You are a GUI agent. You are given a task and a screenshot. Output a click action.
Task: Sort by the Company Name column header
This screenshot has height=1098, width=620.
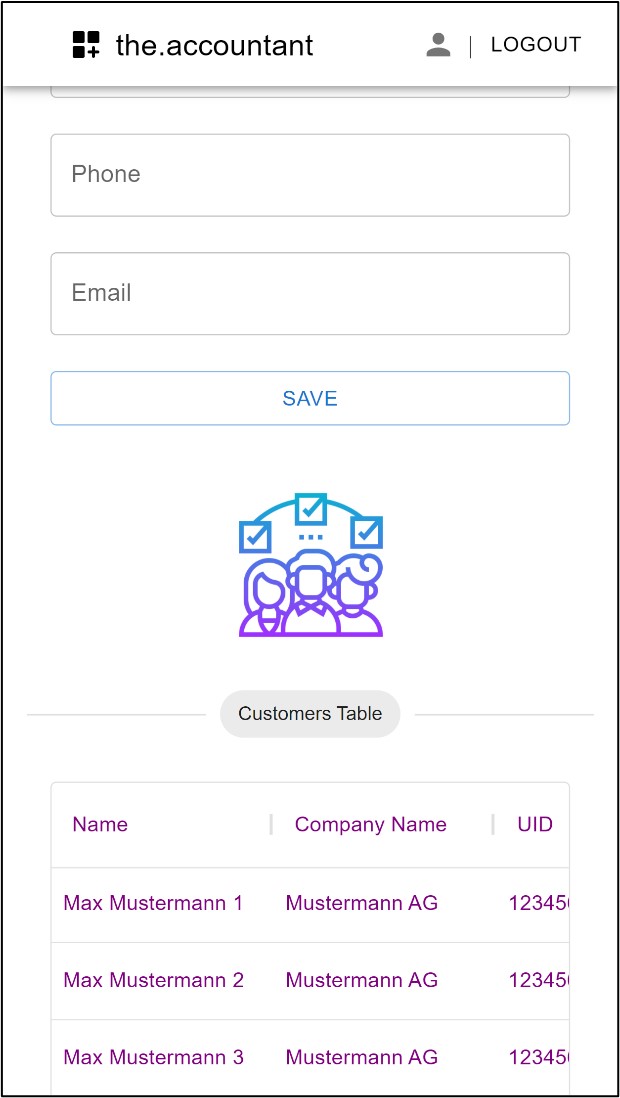pyautogui.click(x=371, y=824)
